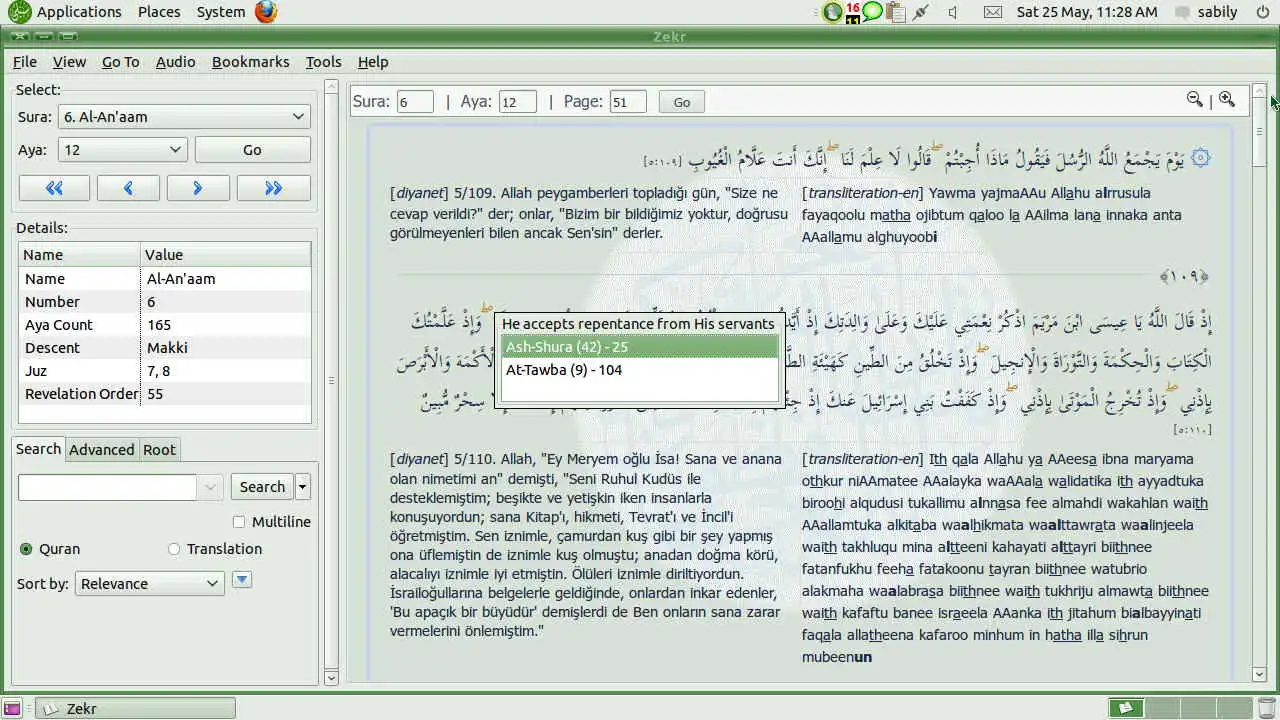Open the Go To menu
The image size is (1280, 720).
tap(121, 62)
